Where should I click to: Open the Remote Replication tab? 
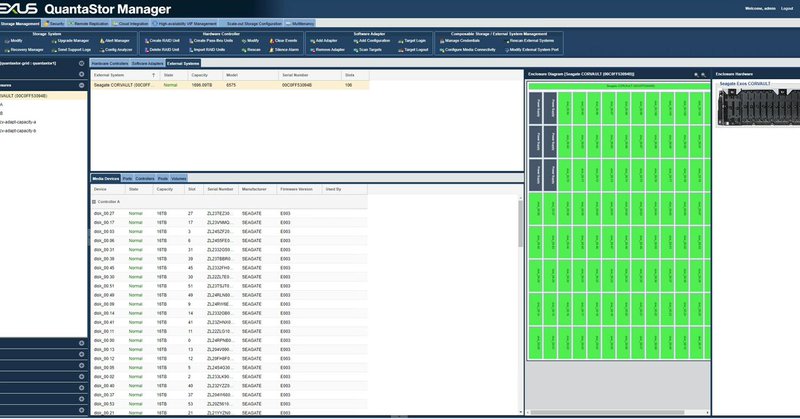coord(88,23)
